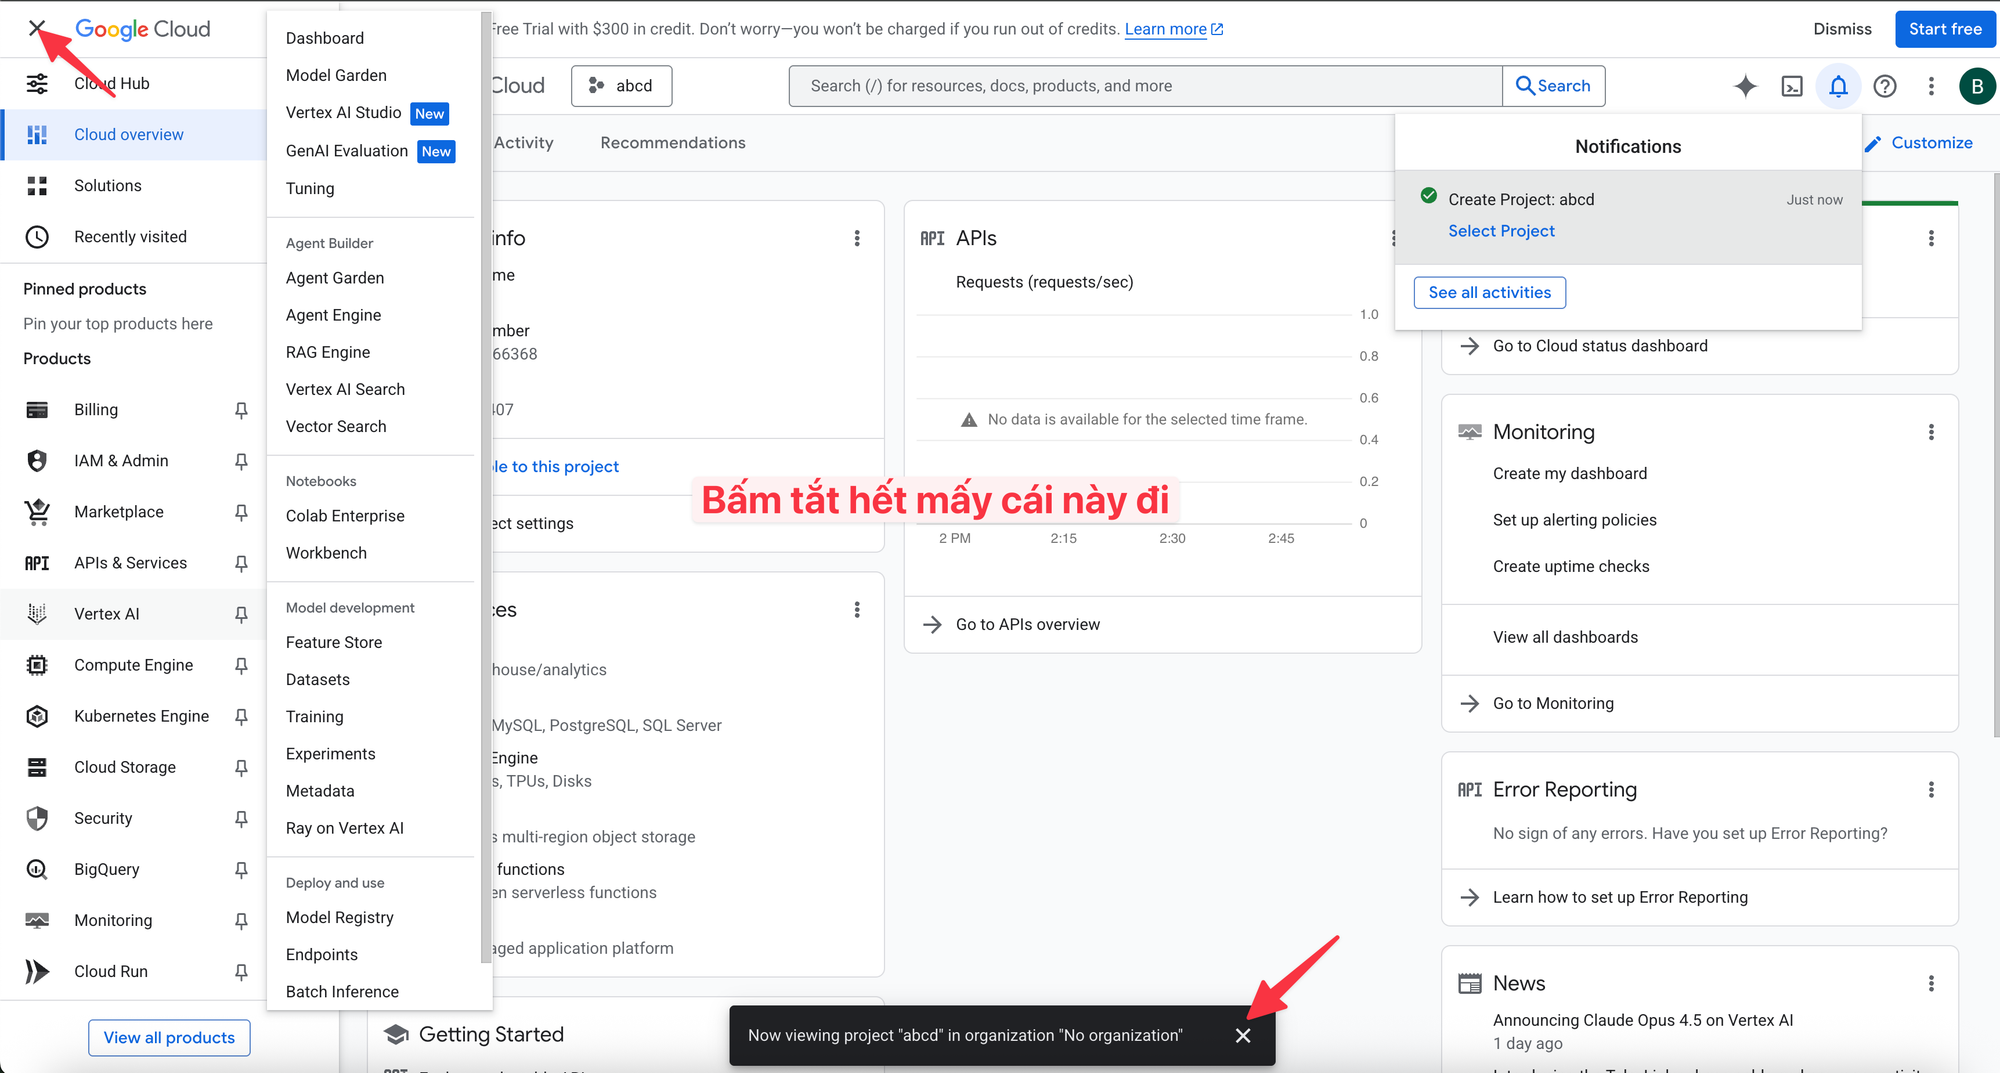Open Gemini AI assistant sparkle icon
Image resolution: width=2000 pixels, height=1073 pixels.
(1745, 86)
